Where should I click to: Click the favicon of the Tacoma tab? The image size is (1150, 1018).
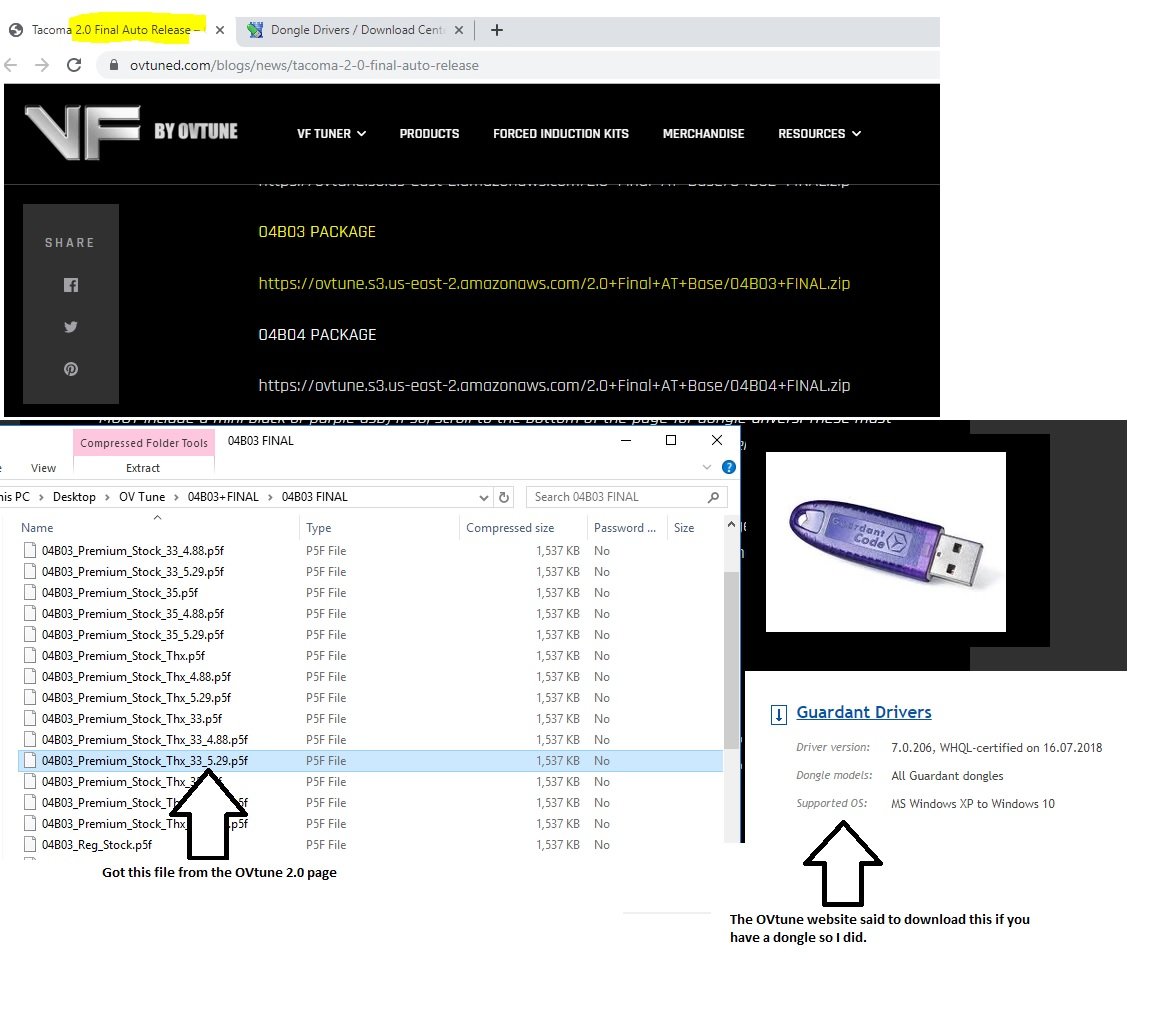coord(16,30)
